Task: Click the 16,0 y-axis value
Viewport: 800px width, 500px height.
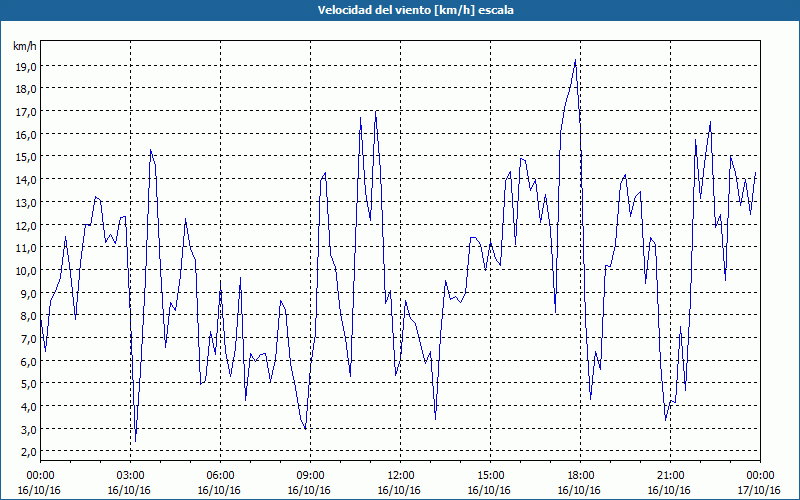Action: (27, 134)
